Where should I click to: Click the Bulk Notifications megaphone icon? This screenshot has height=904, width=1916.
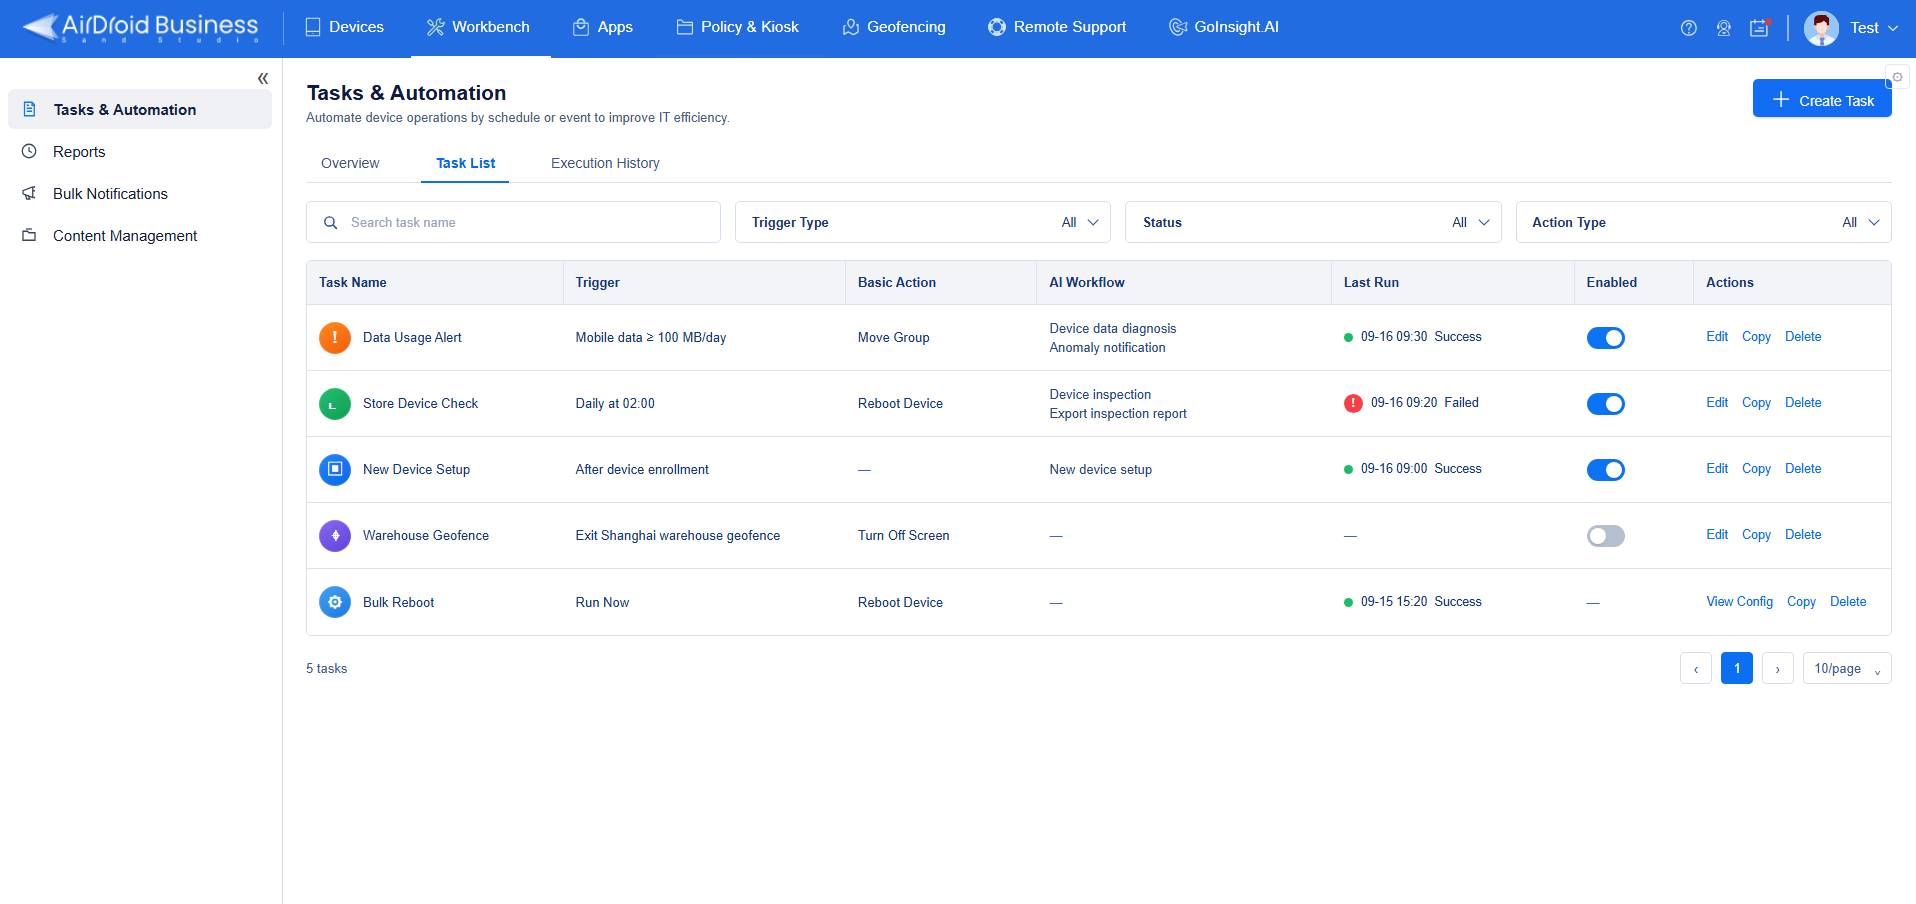(x=30, y=193)
